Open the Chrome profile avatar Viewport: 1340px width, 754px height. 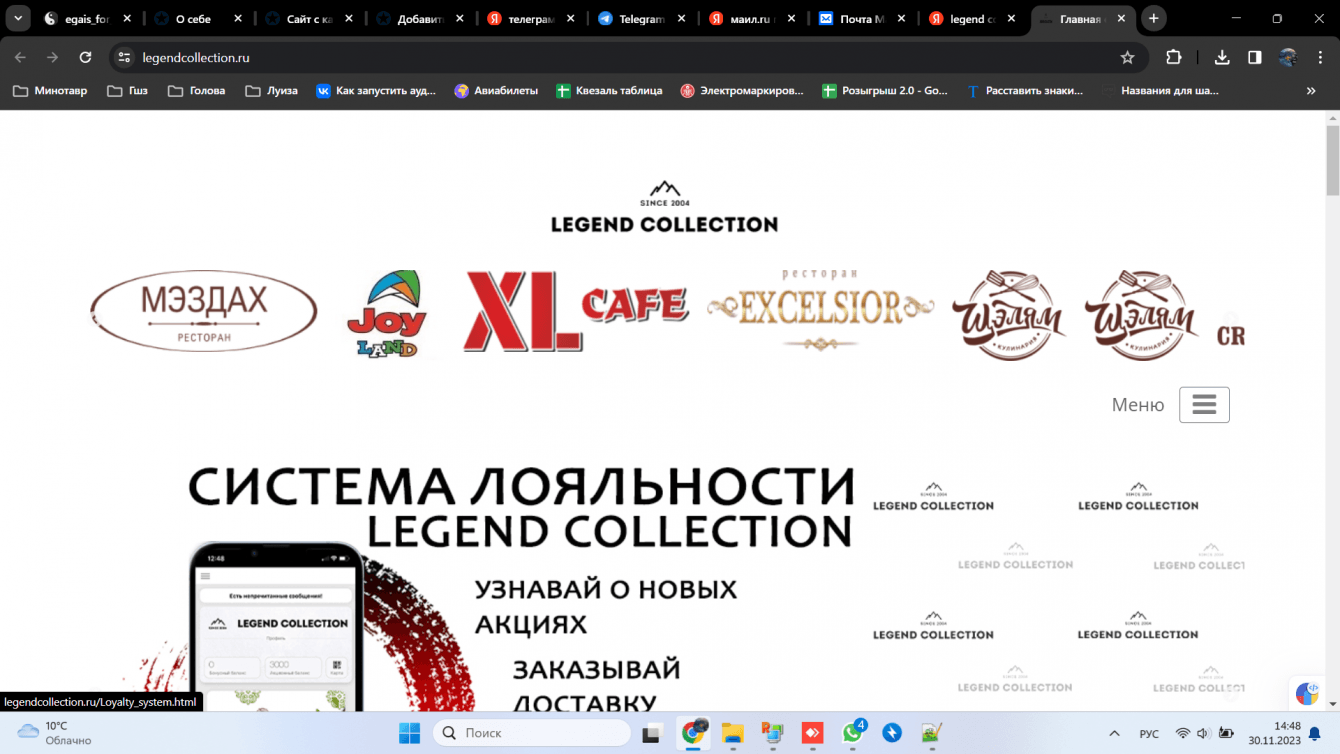pyautogui.click(x=1288, y=58)
